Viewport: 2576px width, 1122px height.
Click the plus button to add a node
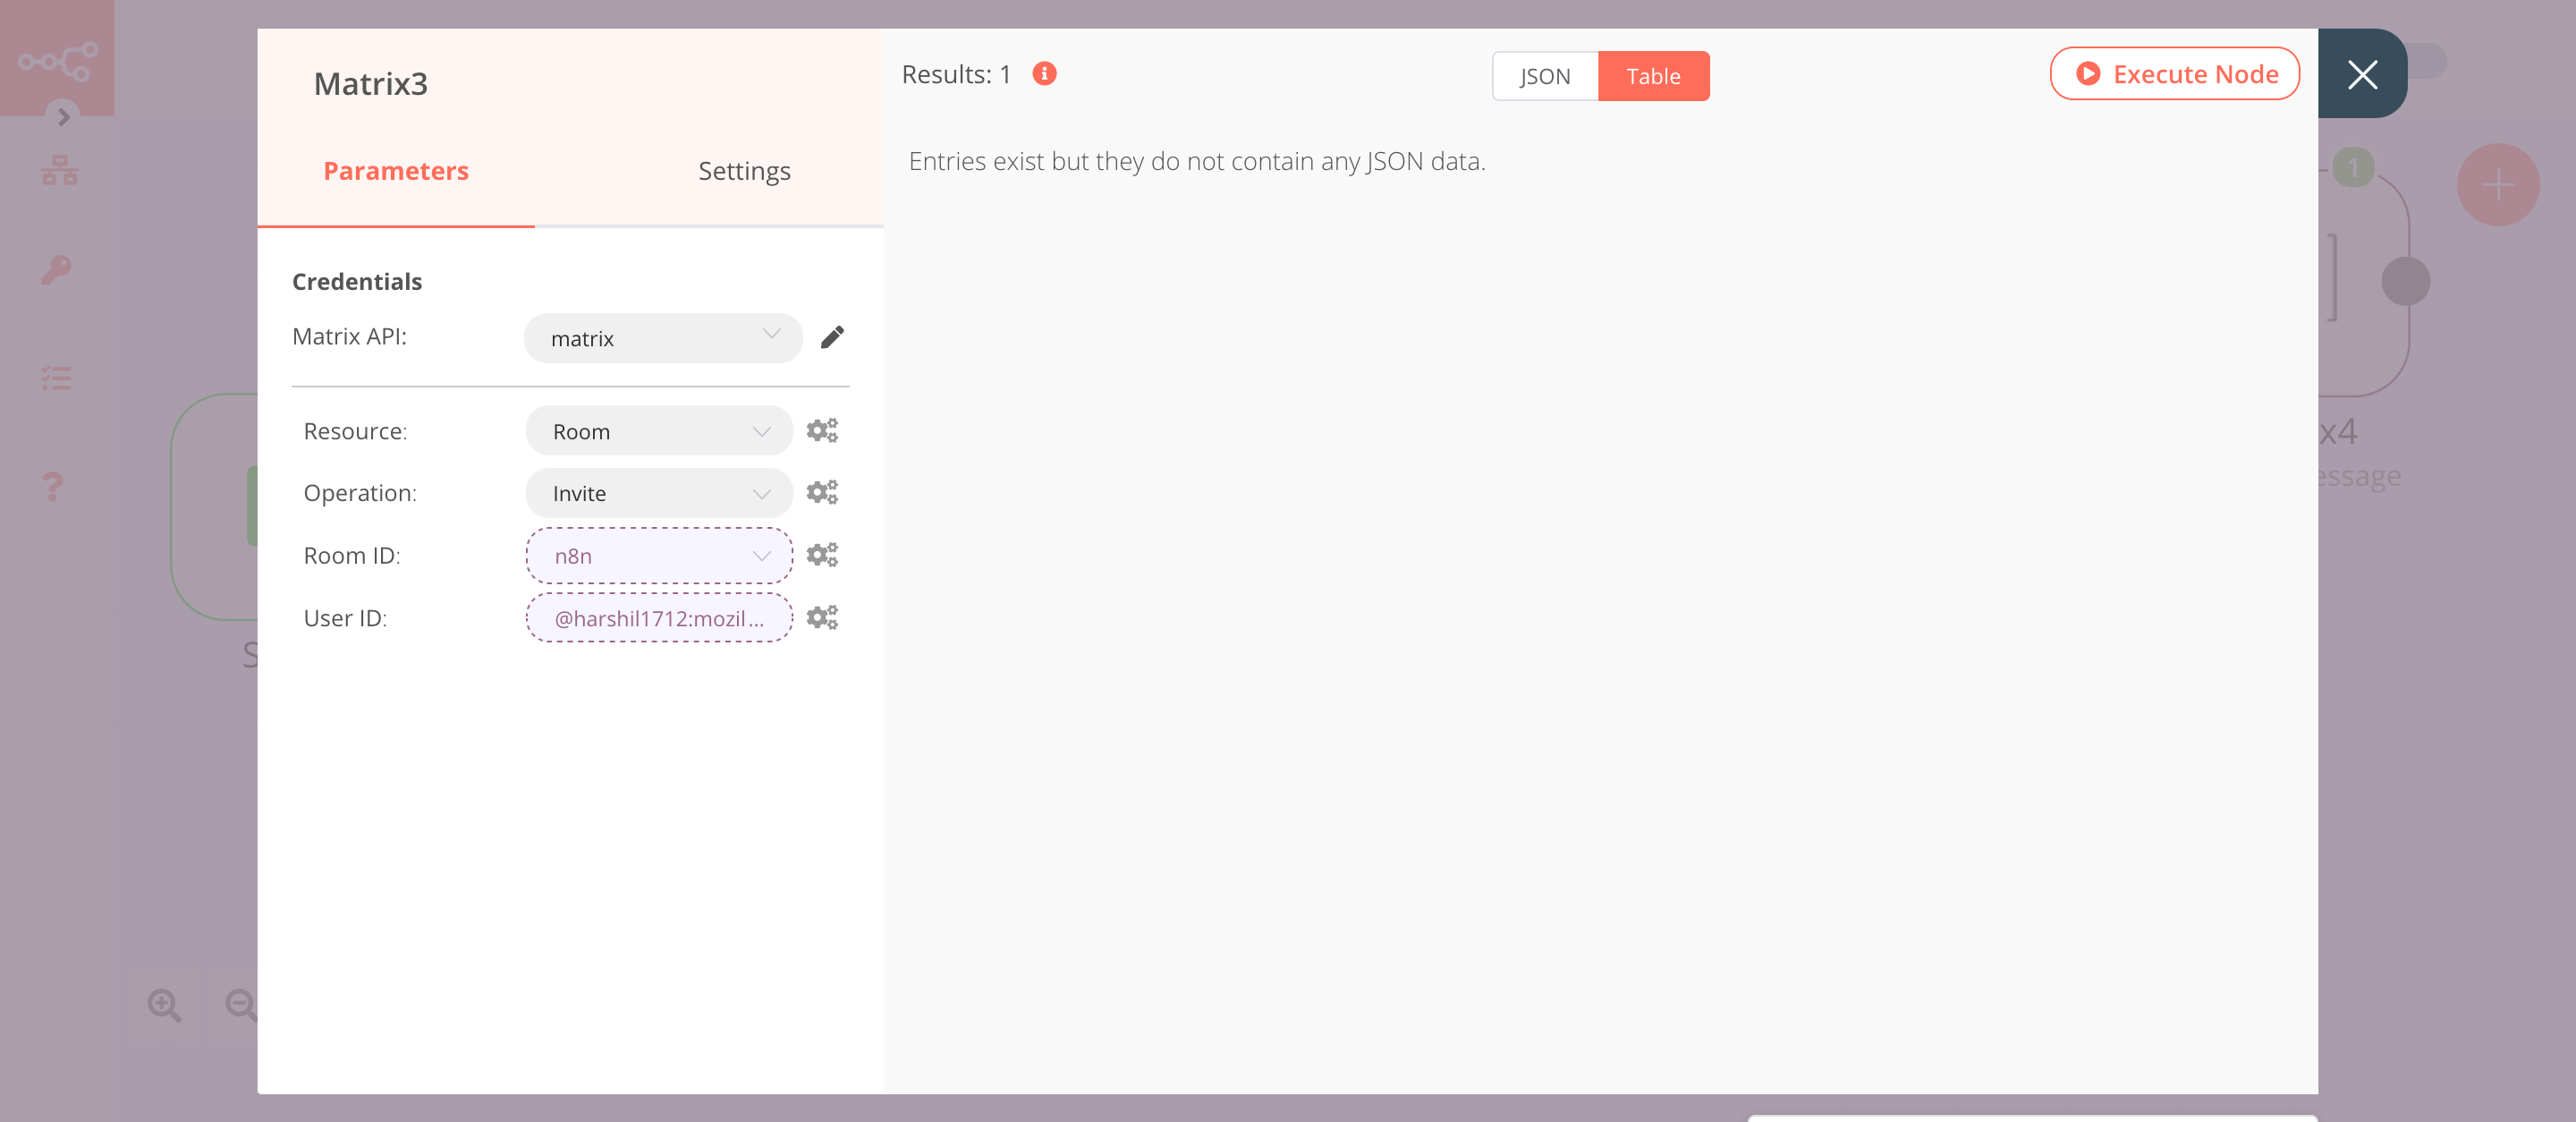click(2497, 183)
